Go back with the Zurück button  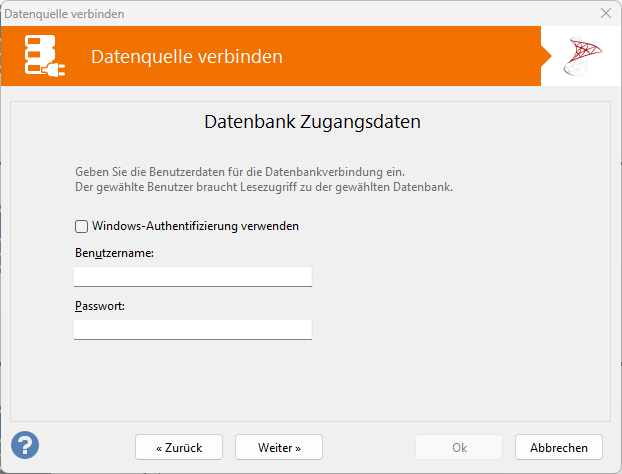[179, 447]
